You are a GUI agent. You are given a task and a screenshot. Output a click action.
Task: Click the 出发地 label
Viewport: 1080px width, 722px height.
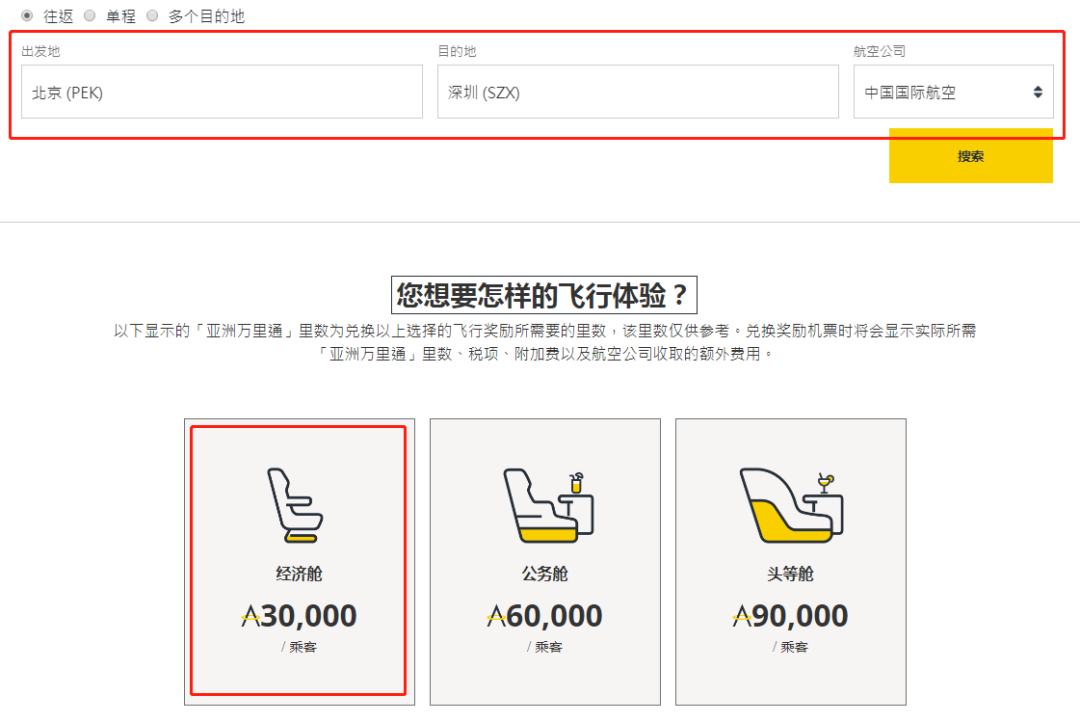(41, 51)
